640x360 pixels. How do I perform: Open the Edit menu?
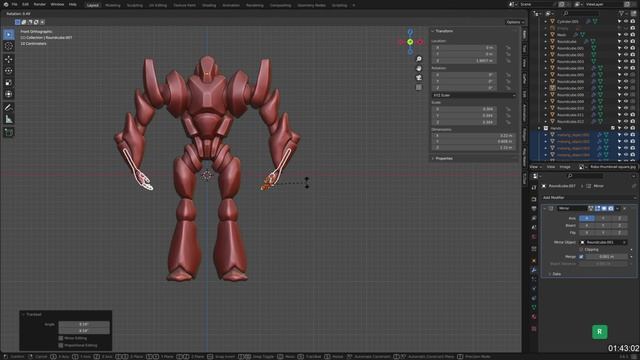point(25,4)
